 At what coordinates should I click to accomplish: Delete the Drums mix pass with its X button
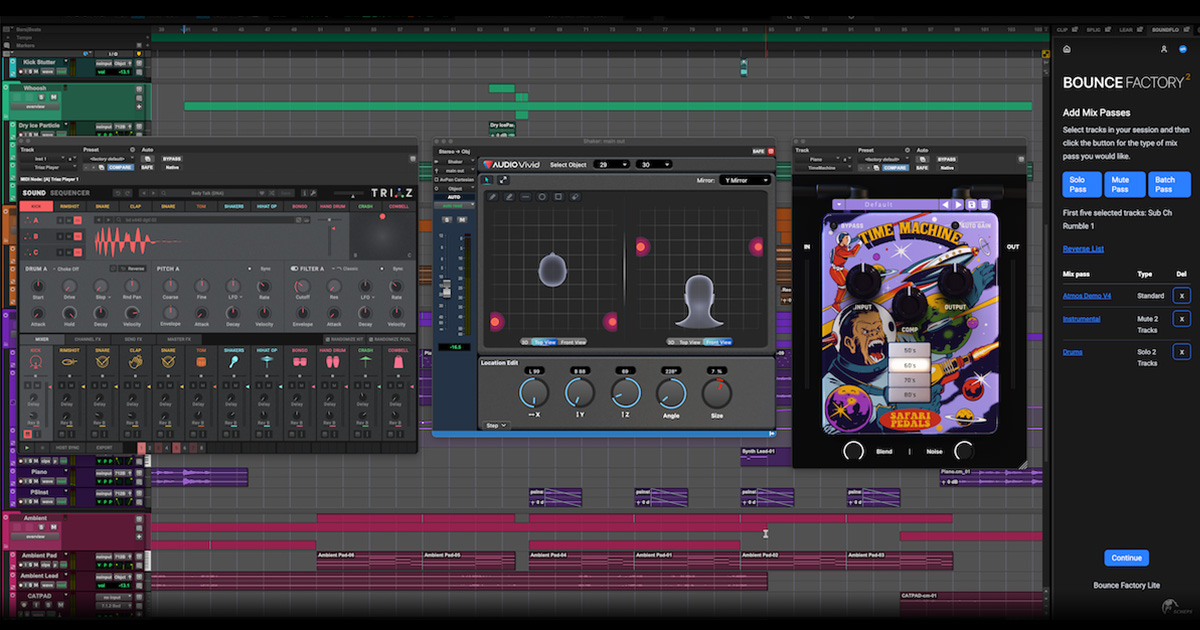coord(1180,351)
